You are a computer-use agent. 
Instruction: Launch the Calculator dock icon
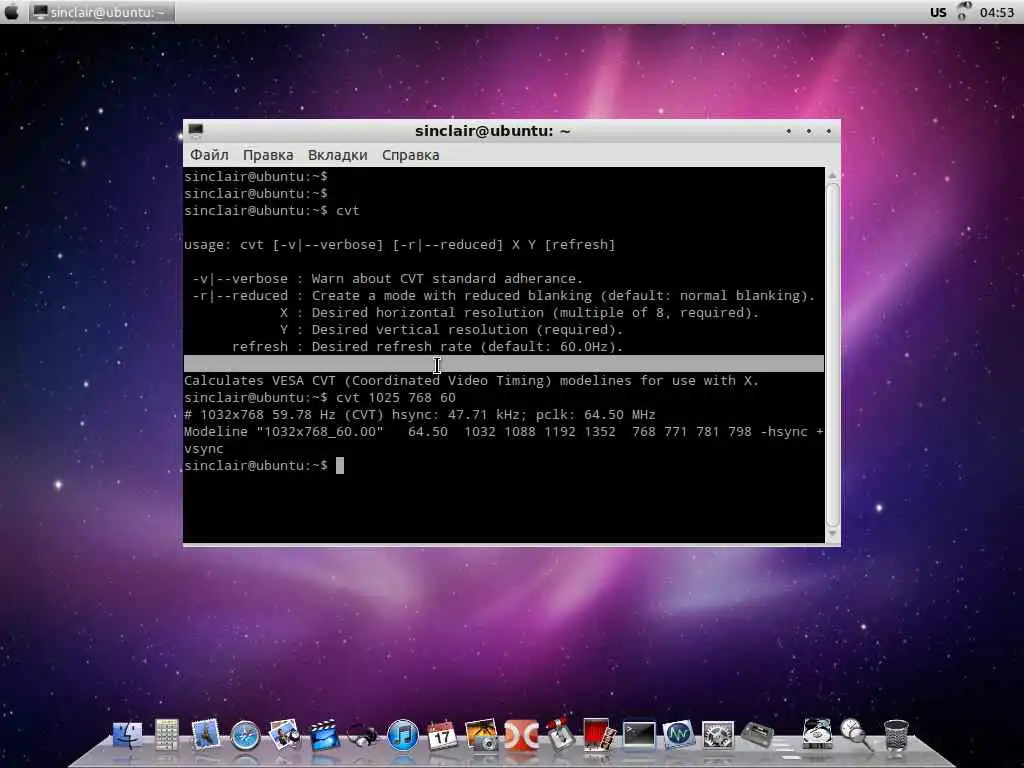167,735
